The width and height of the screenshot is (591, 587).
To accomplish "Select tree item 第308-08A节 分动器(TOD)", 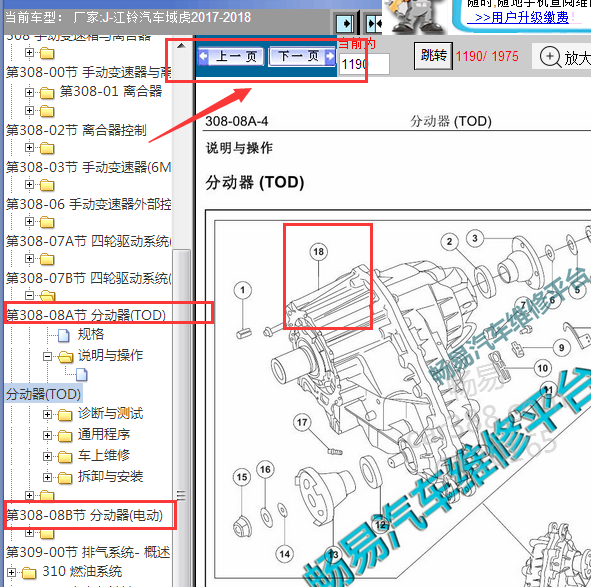I will point(86,315).
